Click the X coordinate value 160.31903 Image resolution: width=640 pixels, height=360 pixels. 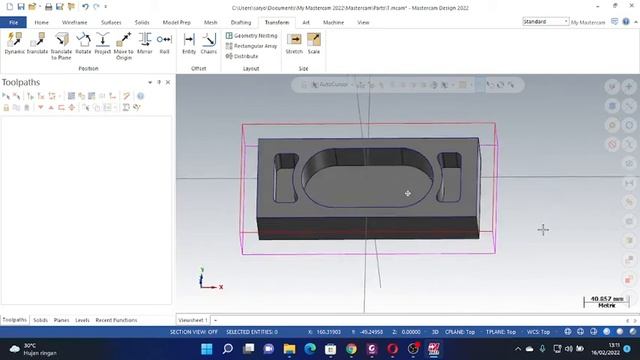[329, 332]
